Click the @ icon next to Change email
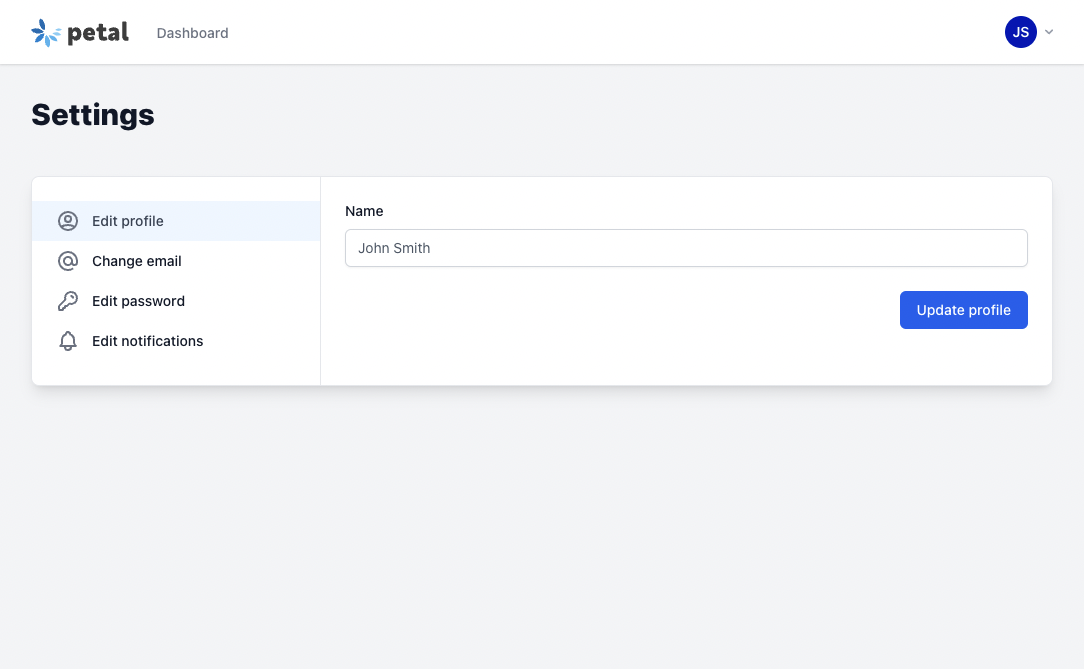 (68, 261)
